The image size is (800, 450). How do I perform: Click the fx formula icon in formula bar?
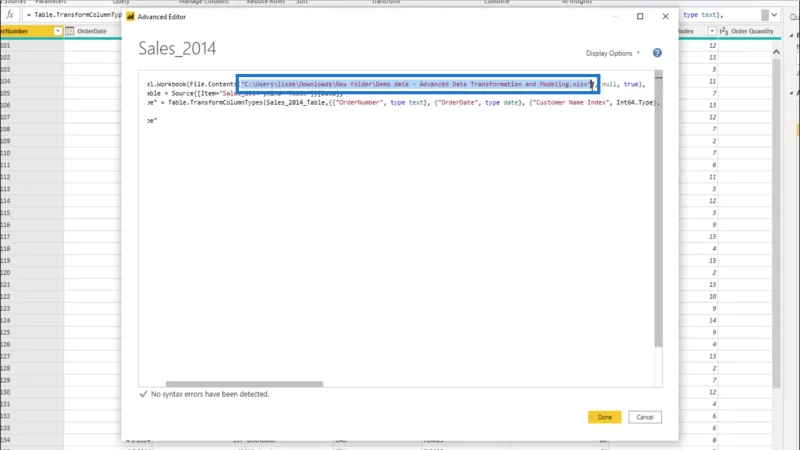(x=10, y=15)
